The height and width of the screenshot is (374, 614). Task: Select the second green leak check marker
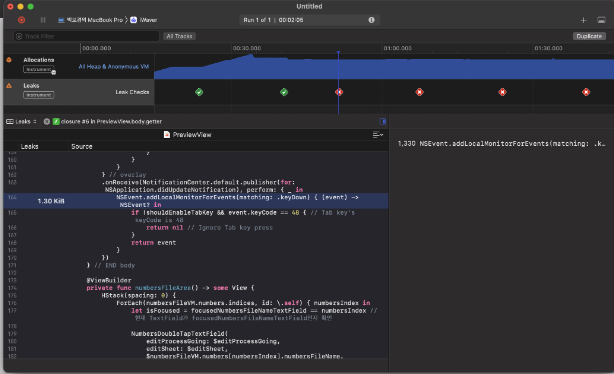pyautogui.click(x=284, y=92)
